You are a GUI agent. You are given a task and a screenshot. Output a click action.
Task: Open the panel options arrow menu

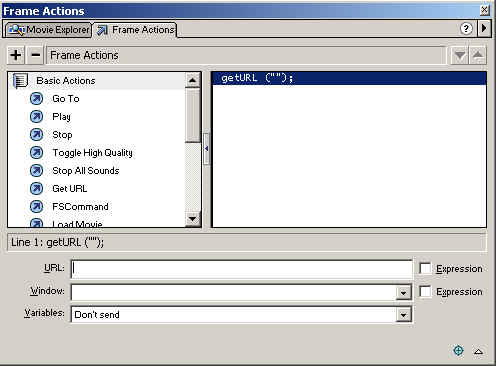pos(484,28)
